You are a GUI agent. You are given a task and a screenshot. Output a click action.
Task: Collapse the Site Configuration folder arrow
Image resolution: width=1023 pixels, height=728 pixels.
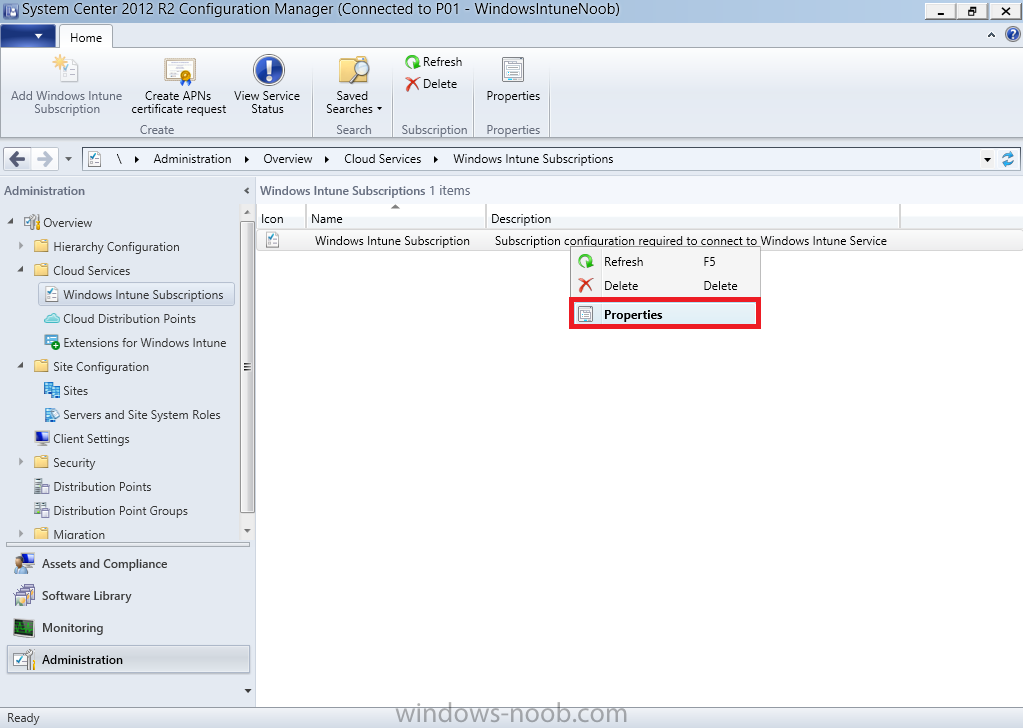tap(21, 366)
